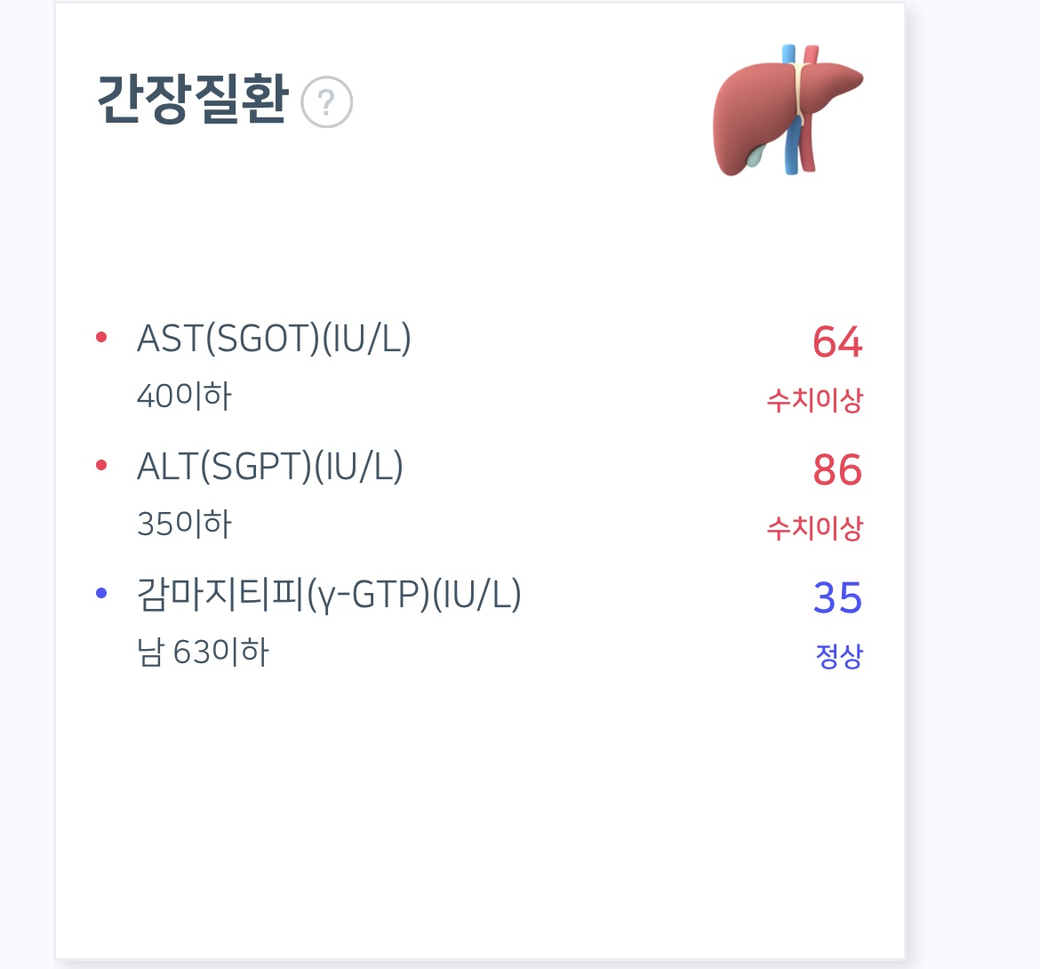The height and width of the screenshot is (969, 1040).
Task: Click the blue 정상 status label
Action: coord(838,657)
